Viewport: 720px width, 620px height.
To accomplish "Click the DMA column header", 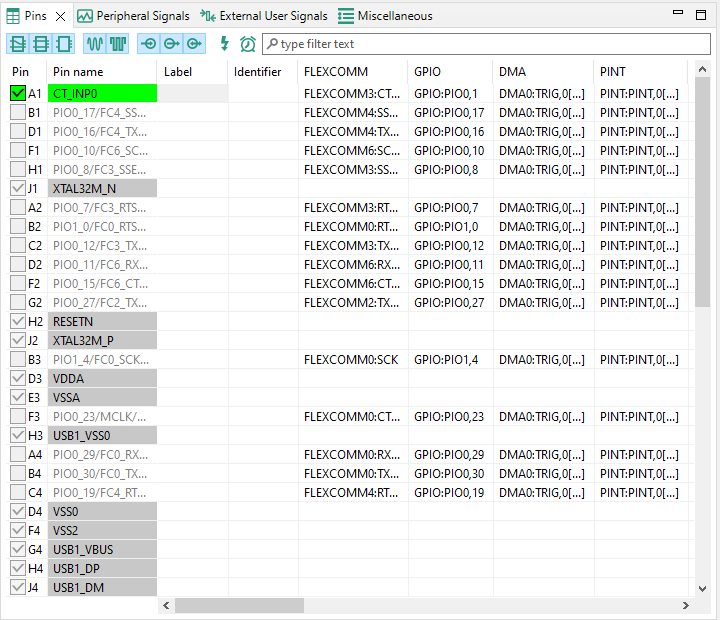I will pos(544,72).
